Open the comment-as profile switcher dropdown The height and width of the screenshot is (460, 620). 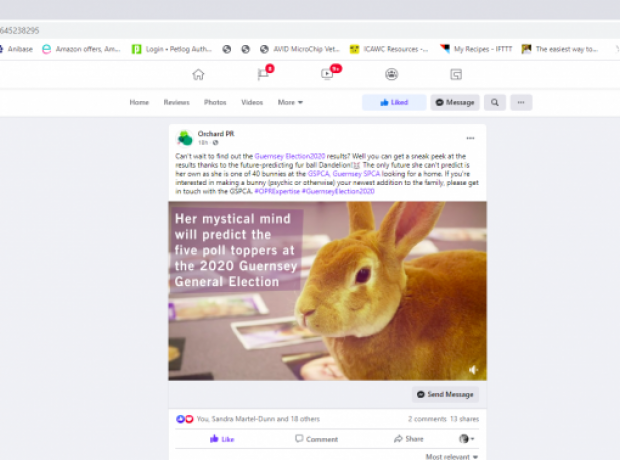click(x=466, y=439)
